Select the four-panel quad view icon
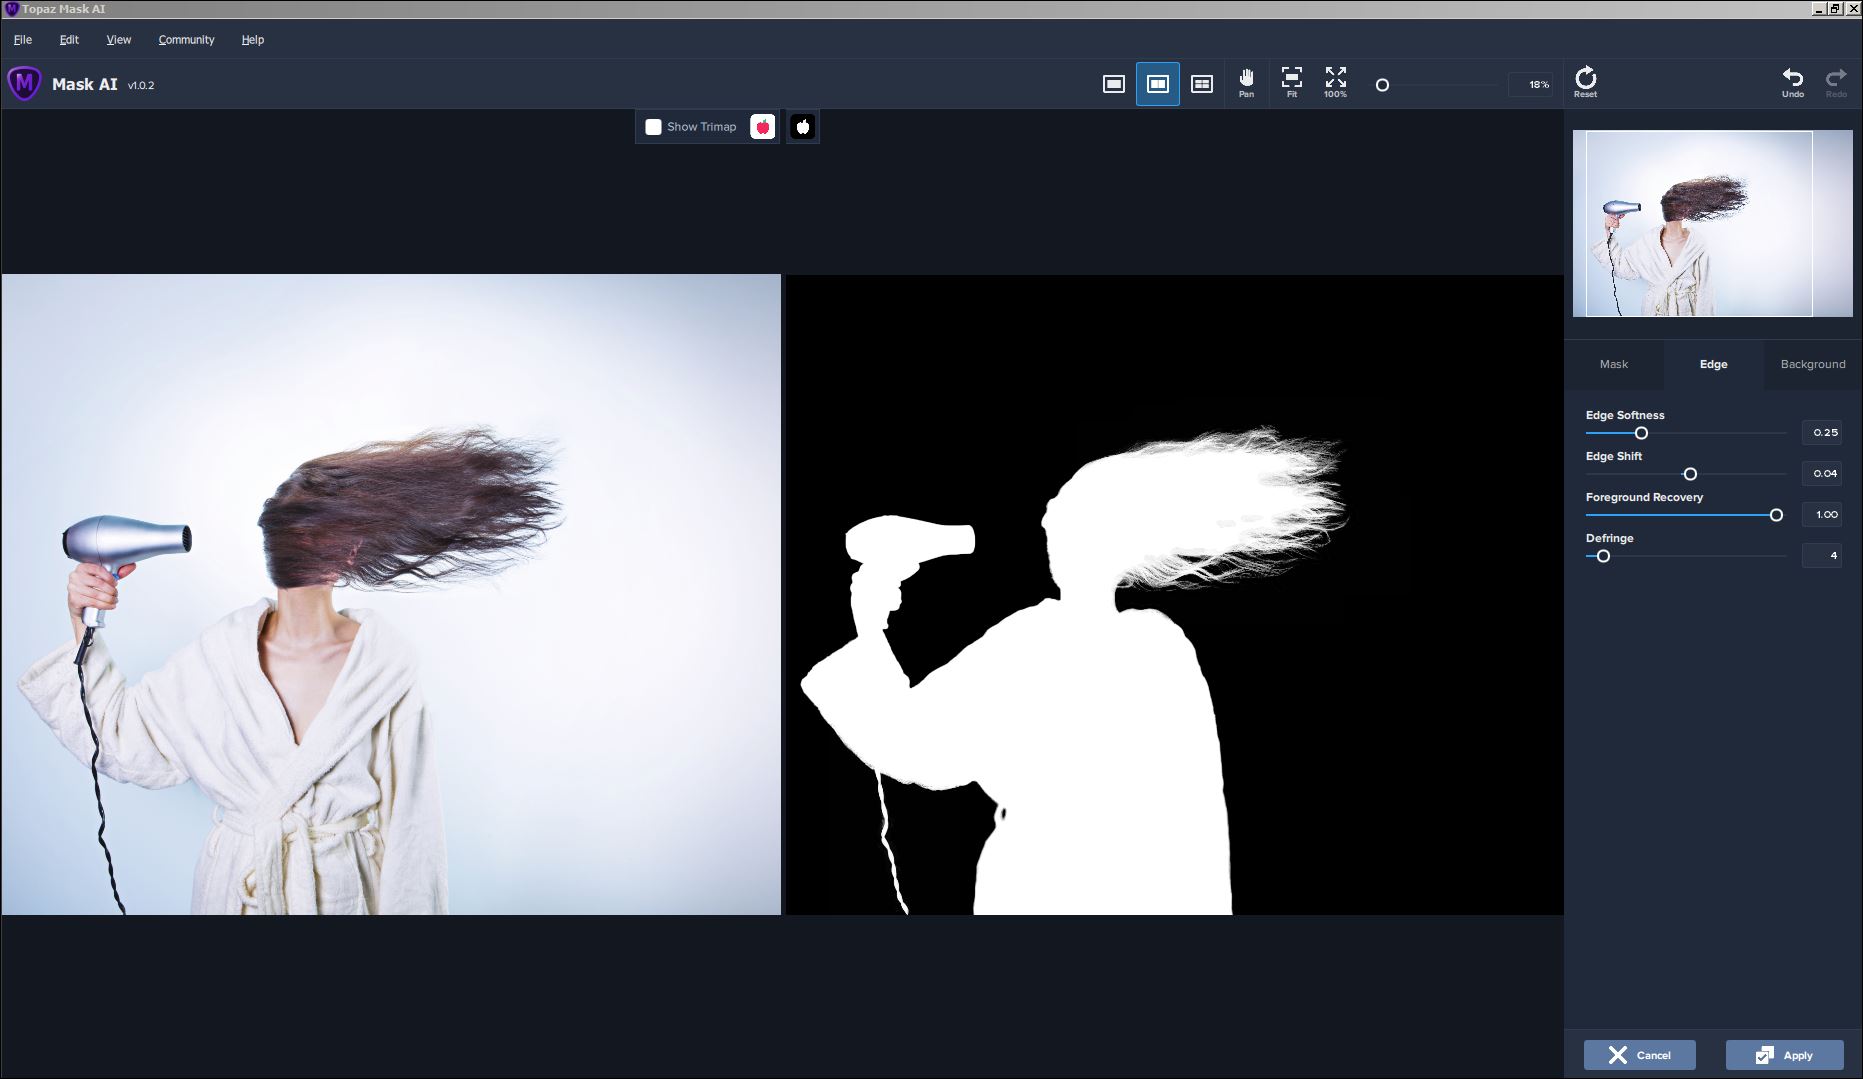This screenshot has width=1863, height=1079. click(x=1201, y=84)
